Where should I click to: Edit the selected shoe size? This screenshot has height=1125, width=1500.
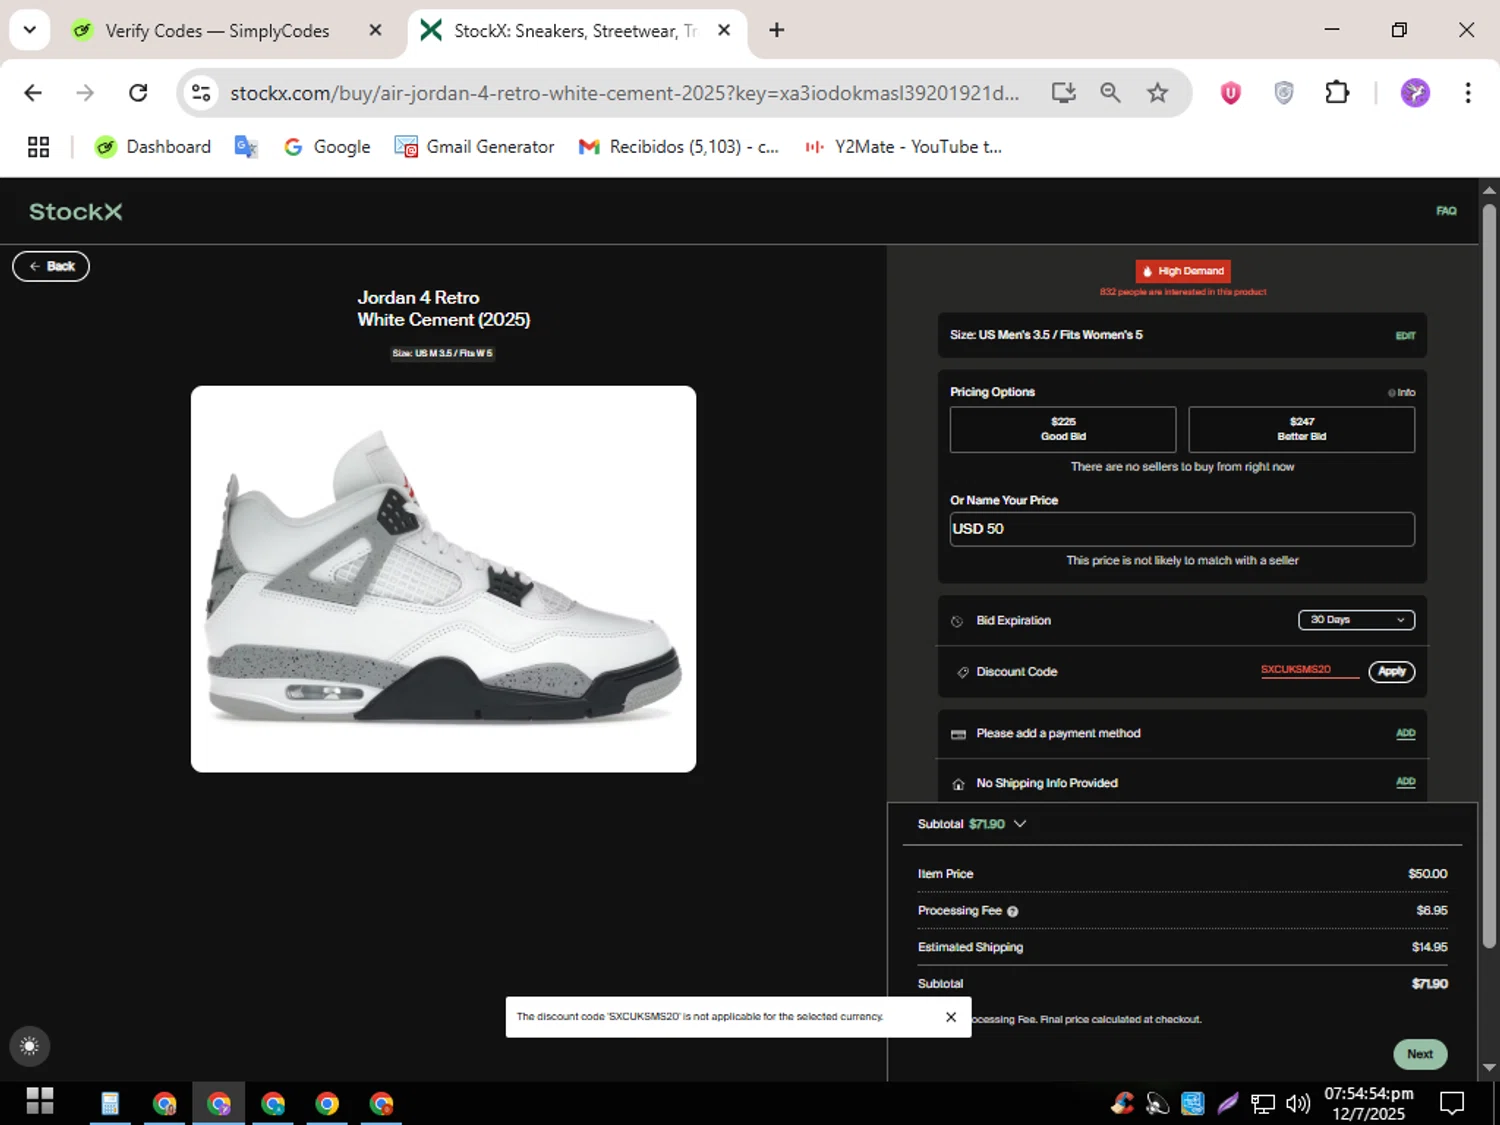[1405, 336]
